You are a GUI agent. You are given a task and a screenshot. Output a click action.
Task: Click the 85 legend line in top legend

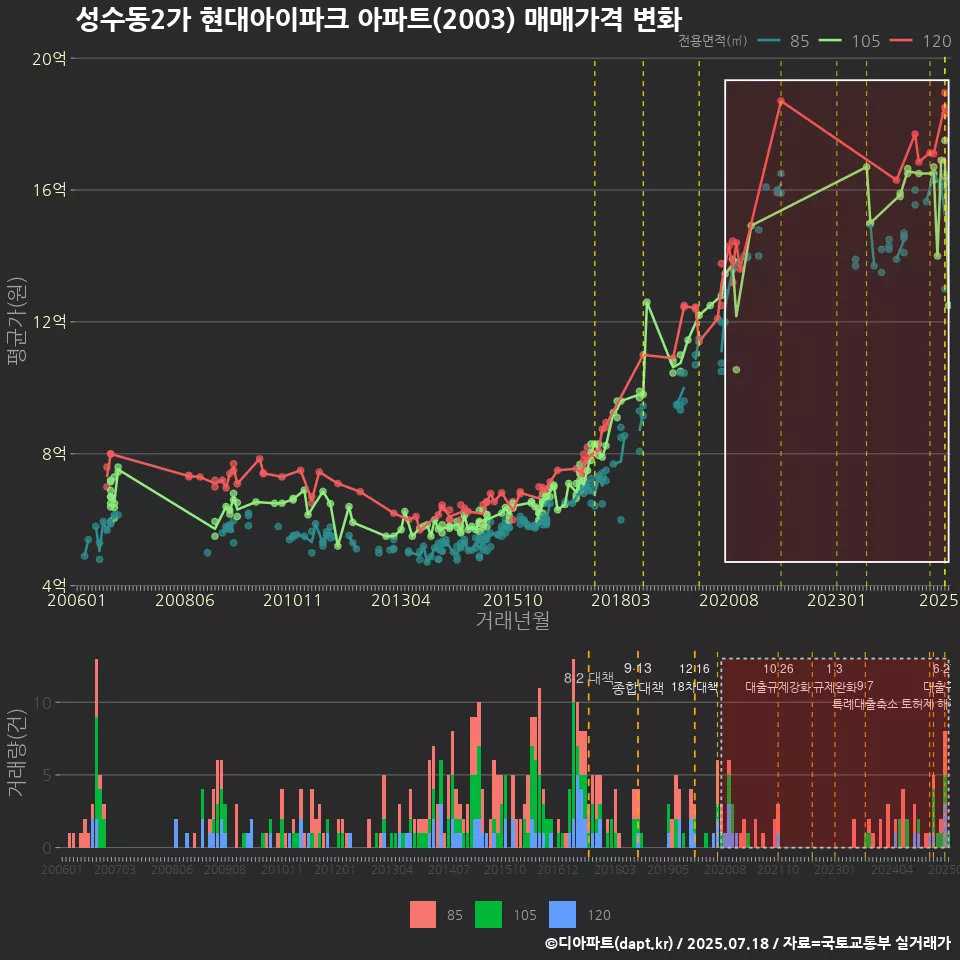click(x=769, y=41)
